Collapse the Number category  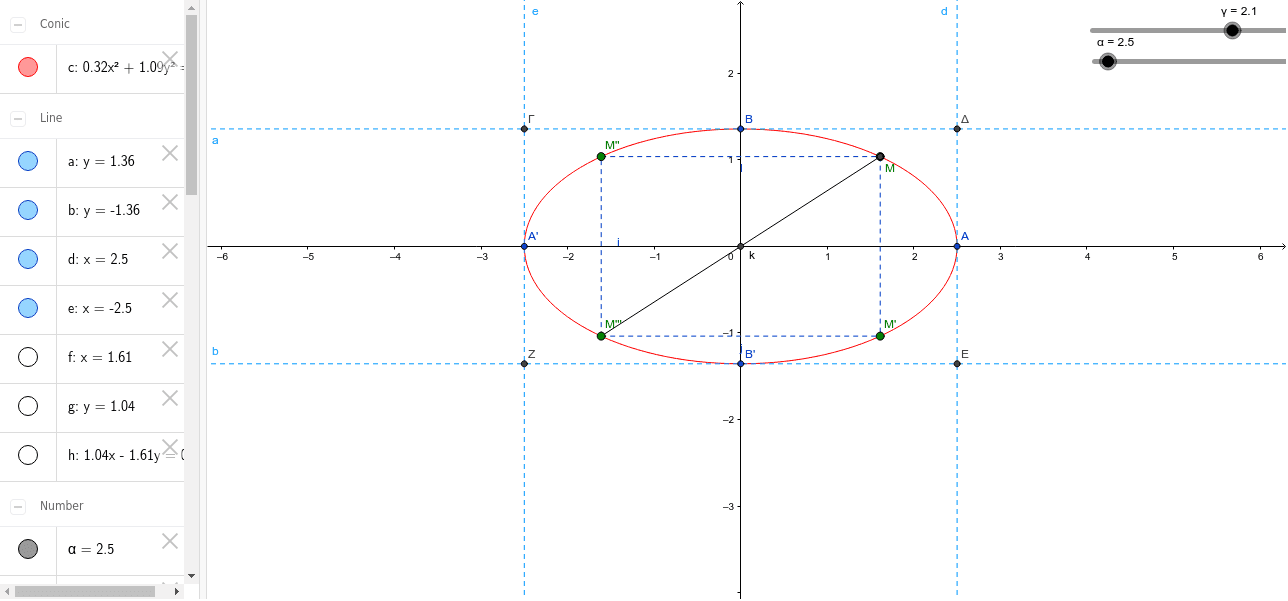(18, 506)
